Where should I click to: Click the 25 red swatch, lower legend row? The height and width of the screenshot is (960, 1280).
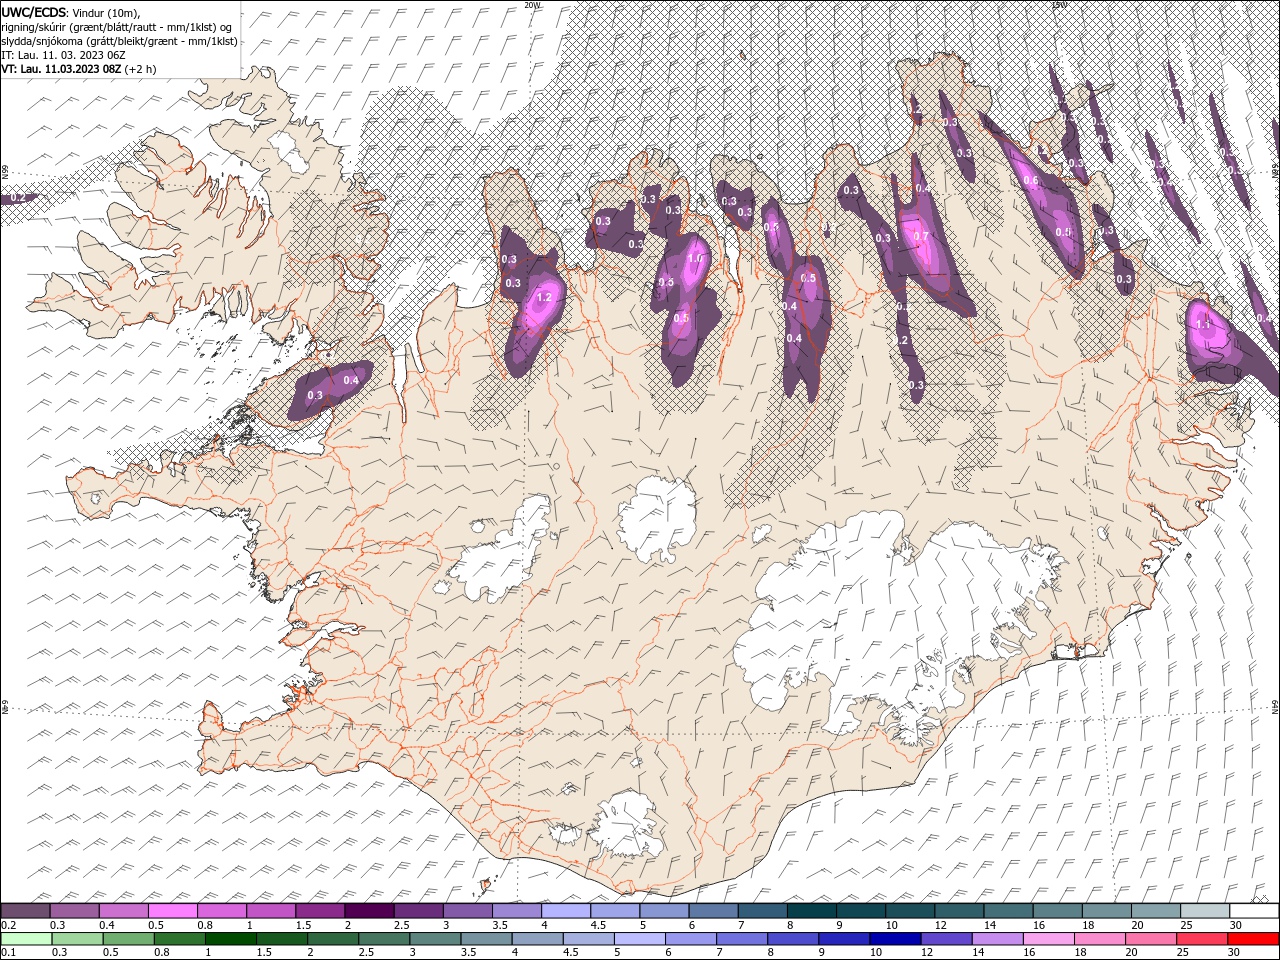[1201, 939]
